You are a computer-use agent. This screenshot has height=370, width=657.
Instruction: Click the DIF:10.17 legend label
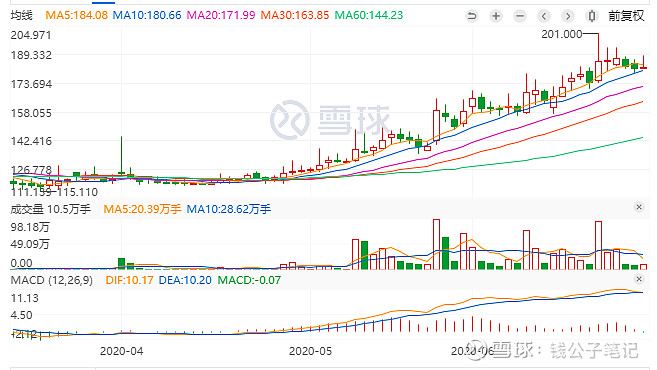pos(129,280)
